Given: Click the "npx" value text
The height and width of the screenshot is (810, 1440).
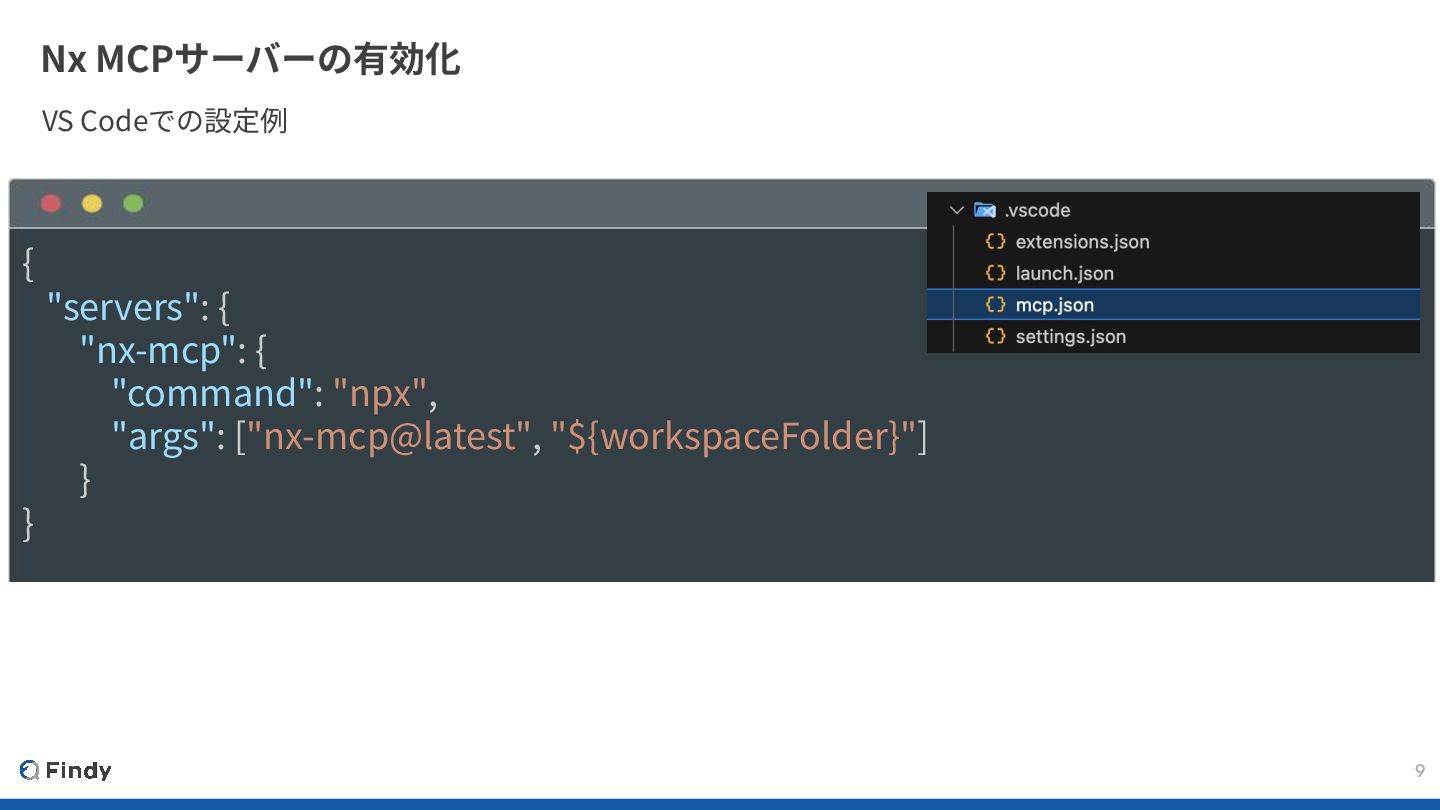Looking at the screenshot, I should pos(381,394).
